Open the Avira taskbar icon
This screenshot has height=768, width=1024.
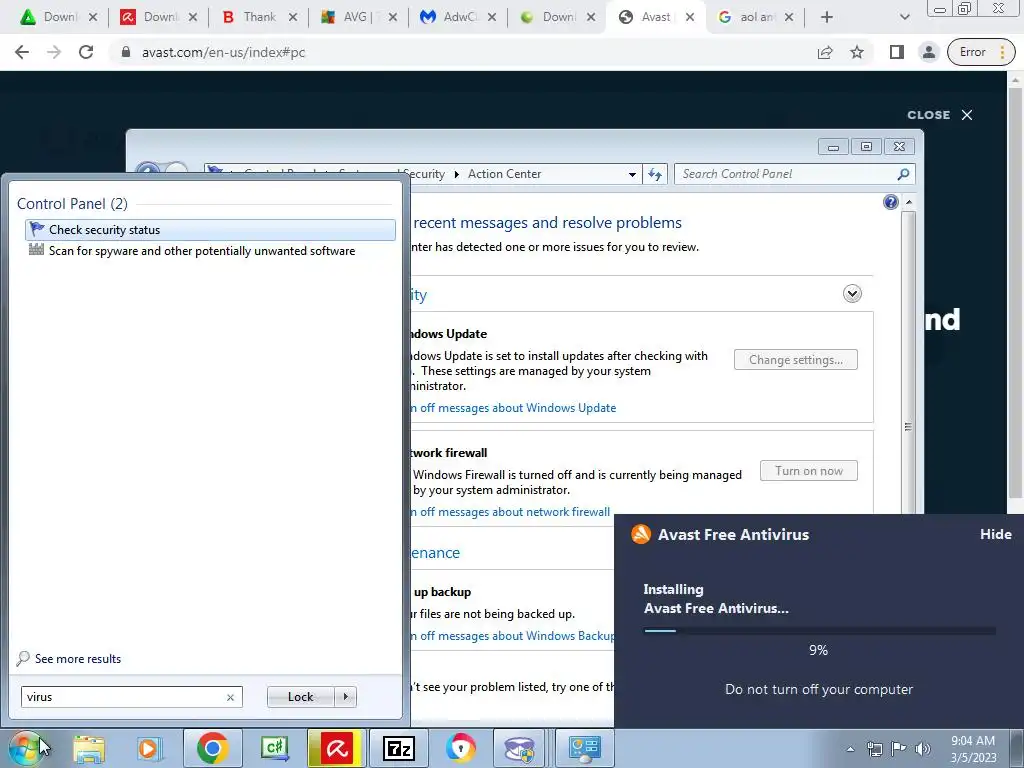click(336, 748)
